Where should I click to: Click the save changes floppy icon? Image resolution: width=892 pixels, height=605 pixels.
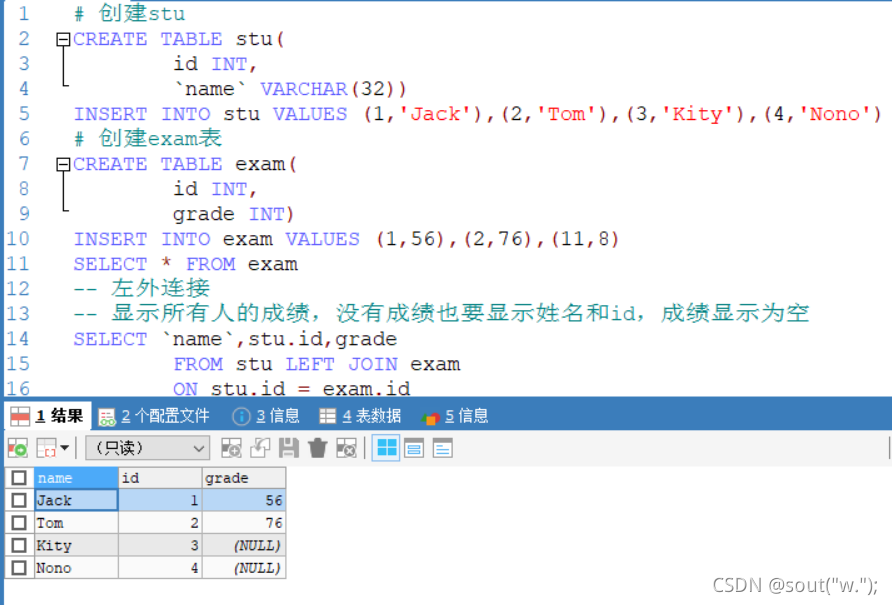[x=288, y=448]
